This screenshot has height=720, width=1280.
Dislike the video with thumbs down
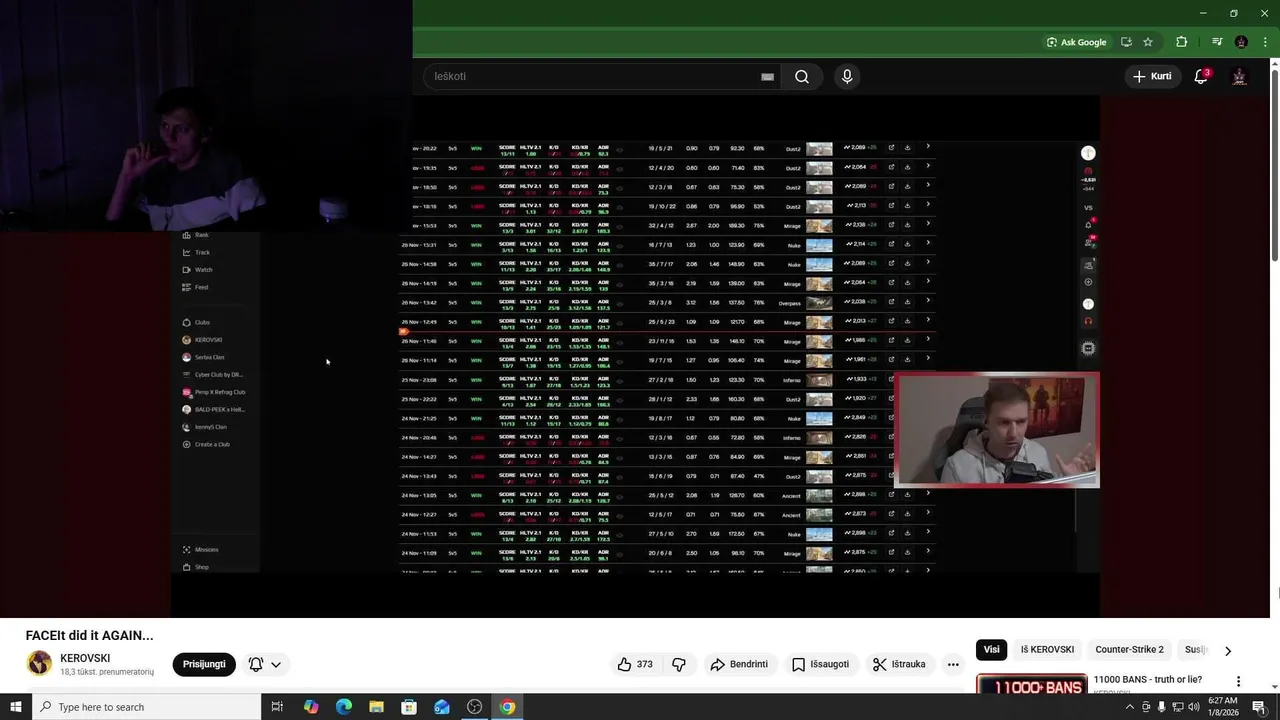tap(679, 664)
